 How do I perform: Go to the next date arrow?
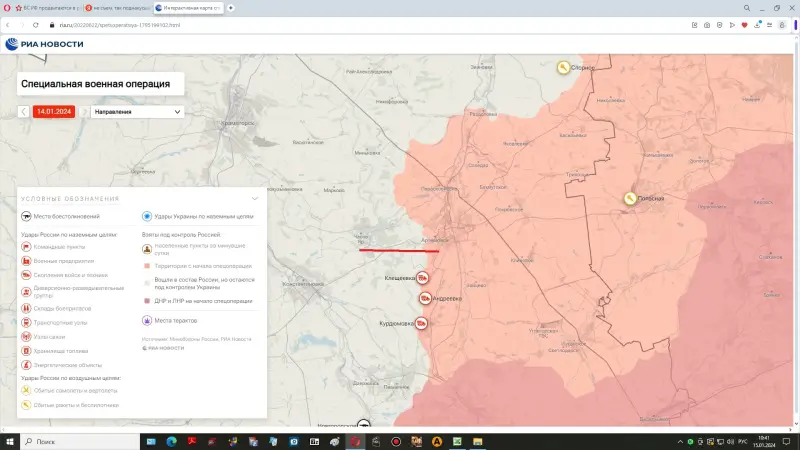coord(84,112)
